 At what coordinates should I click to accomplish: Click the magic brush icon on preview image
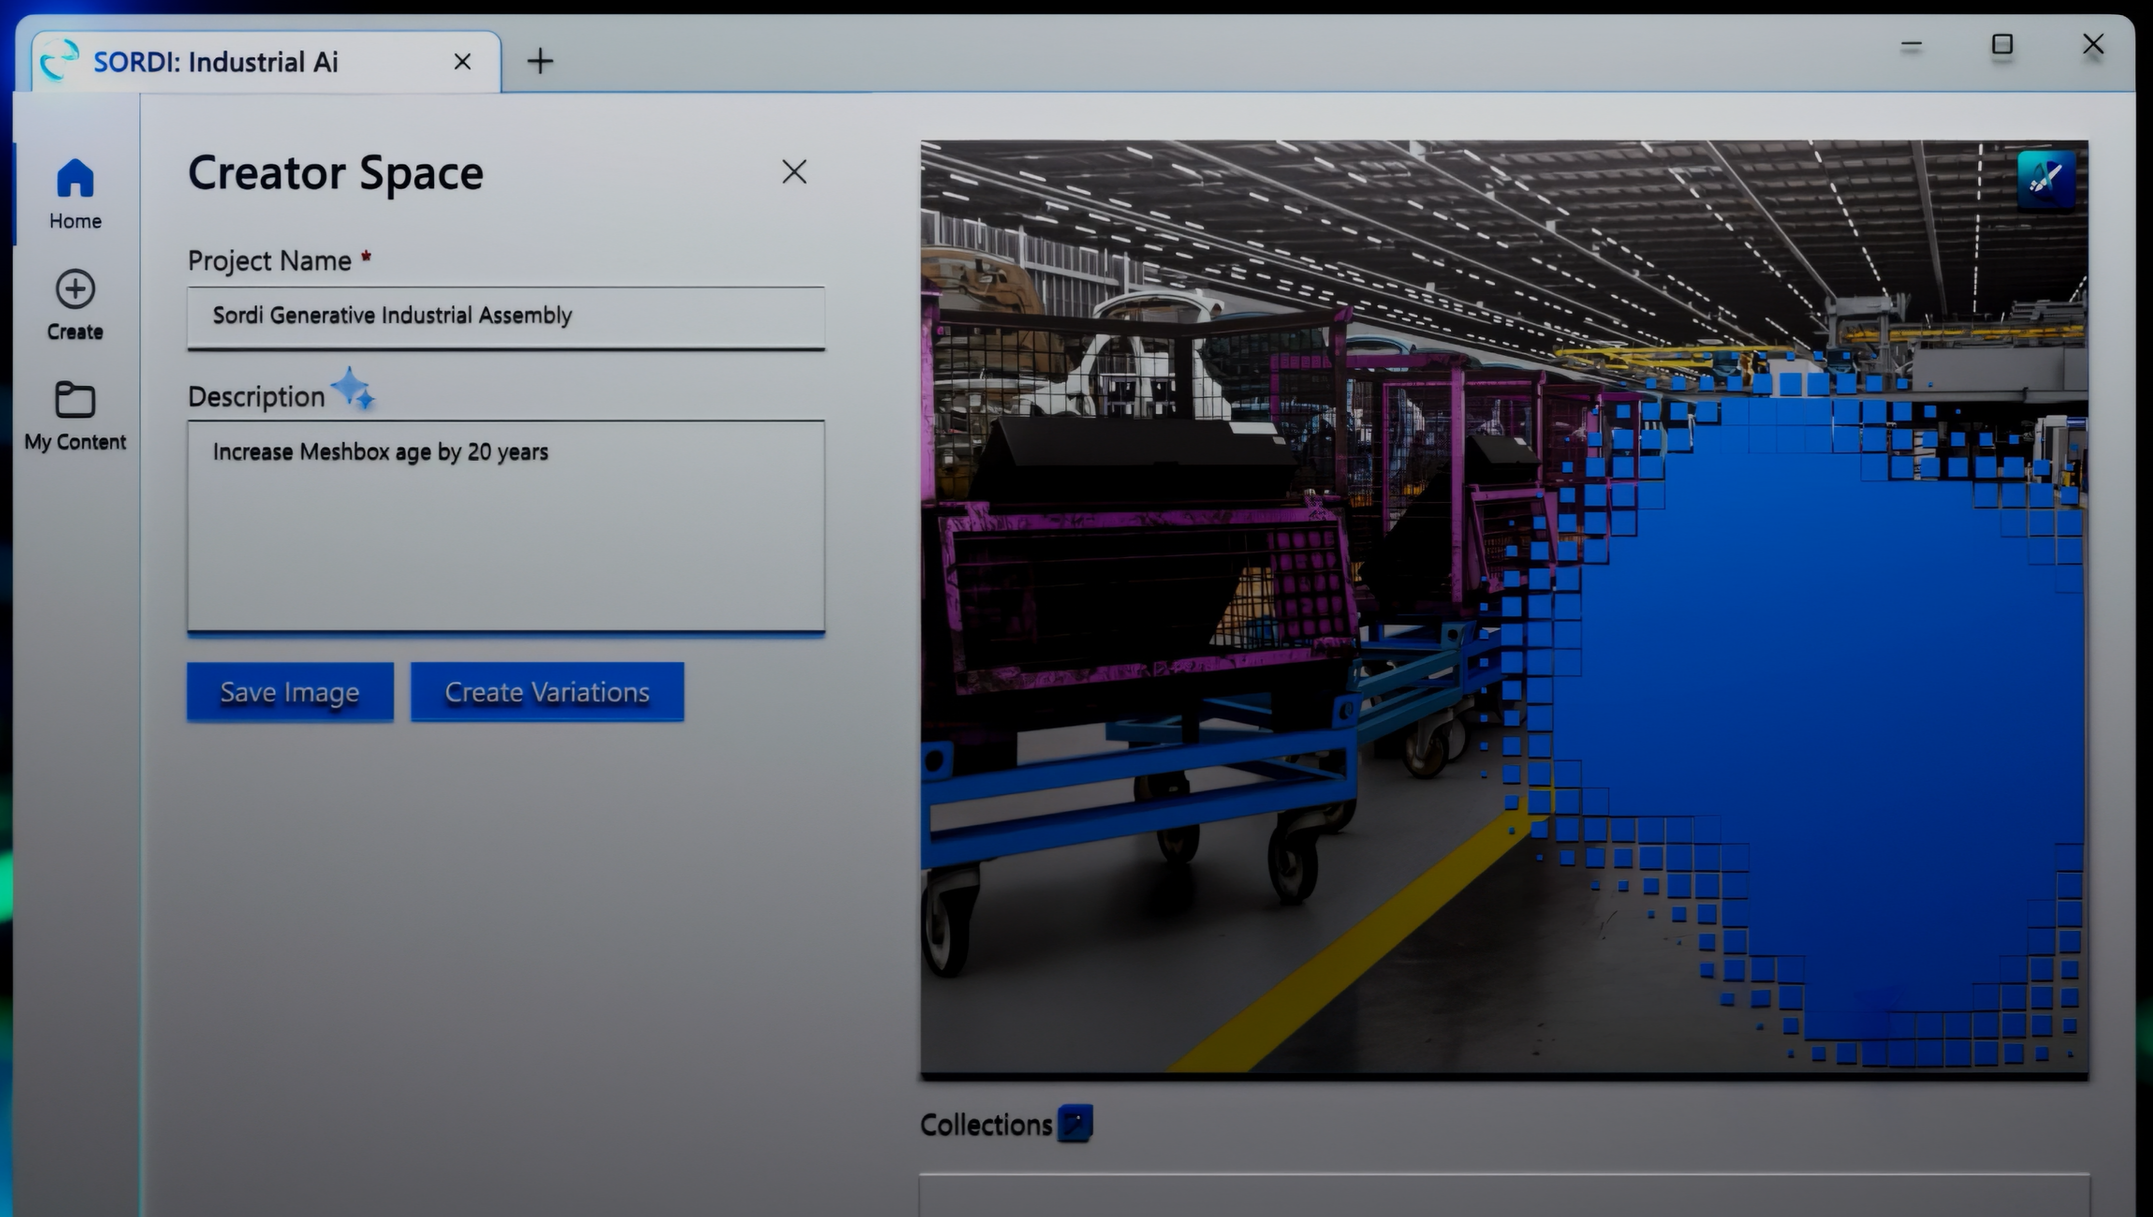(2045, 179)
